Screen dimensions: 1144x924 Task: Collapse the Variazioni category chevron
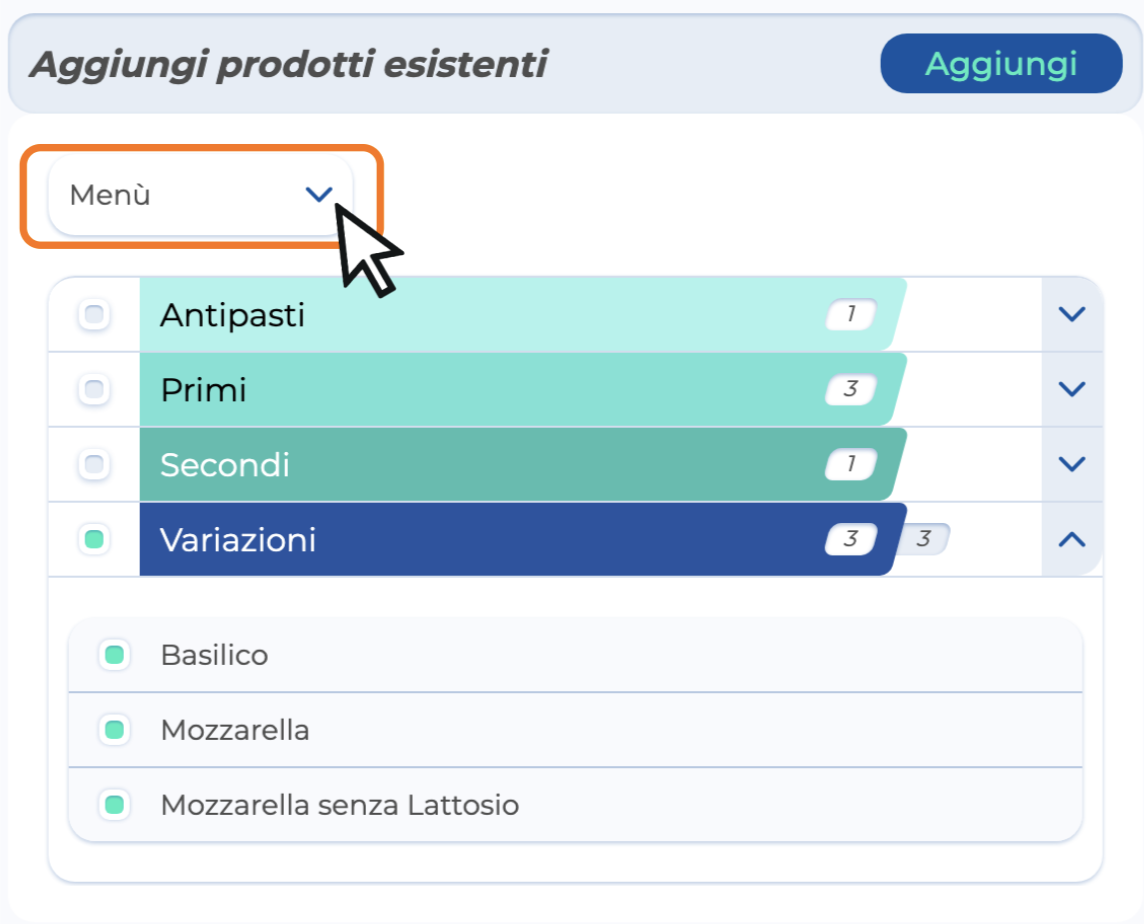click(x=1071, y=540)
